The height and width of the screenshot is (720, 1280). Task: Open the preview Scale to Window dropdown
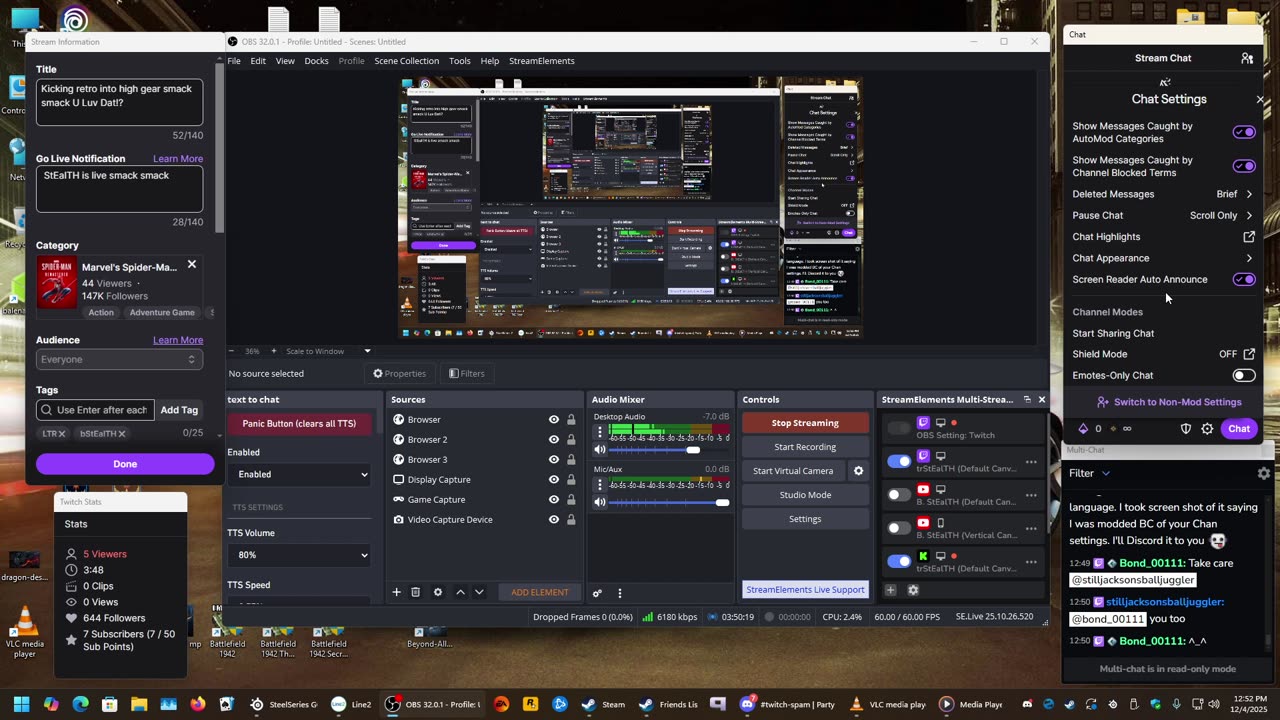click(327, 351)
